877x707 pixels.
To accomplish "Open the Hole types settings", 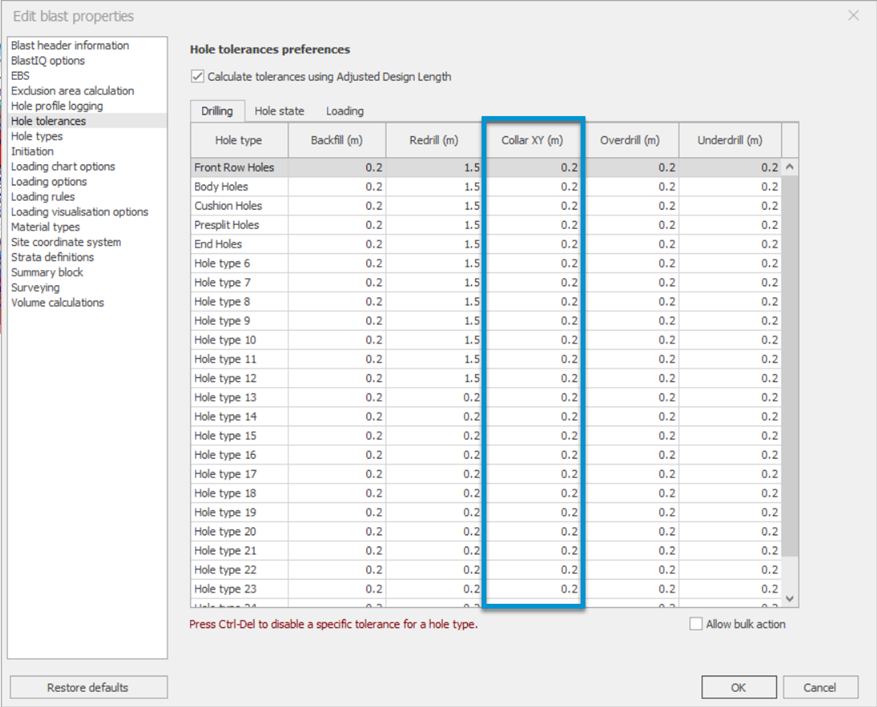I will click(87, 136).
